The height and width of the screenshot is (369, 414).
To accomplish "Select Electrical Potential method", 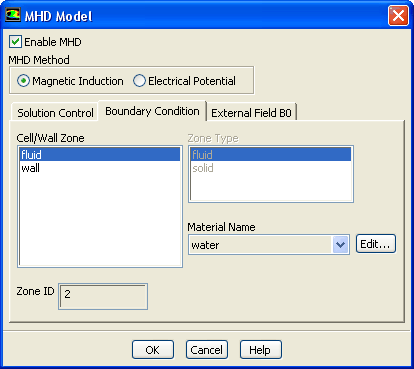I will click(x=184, y=81).
